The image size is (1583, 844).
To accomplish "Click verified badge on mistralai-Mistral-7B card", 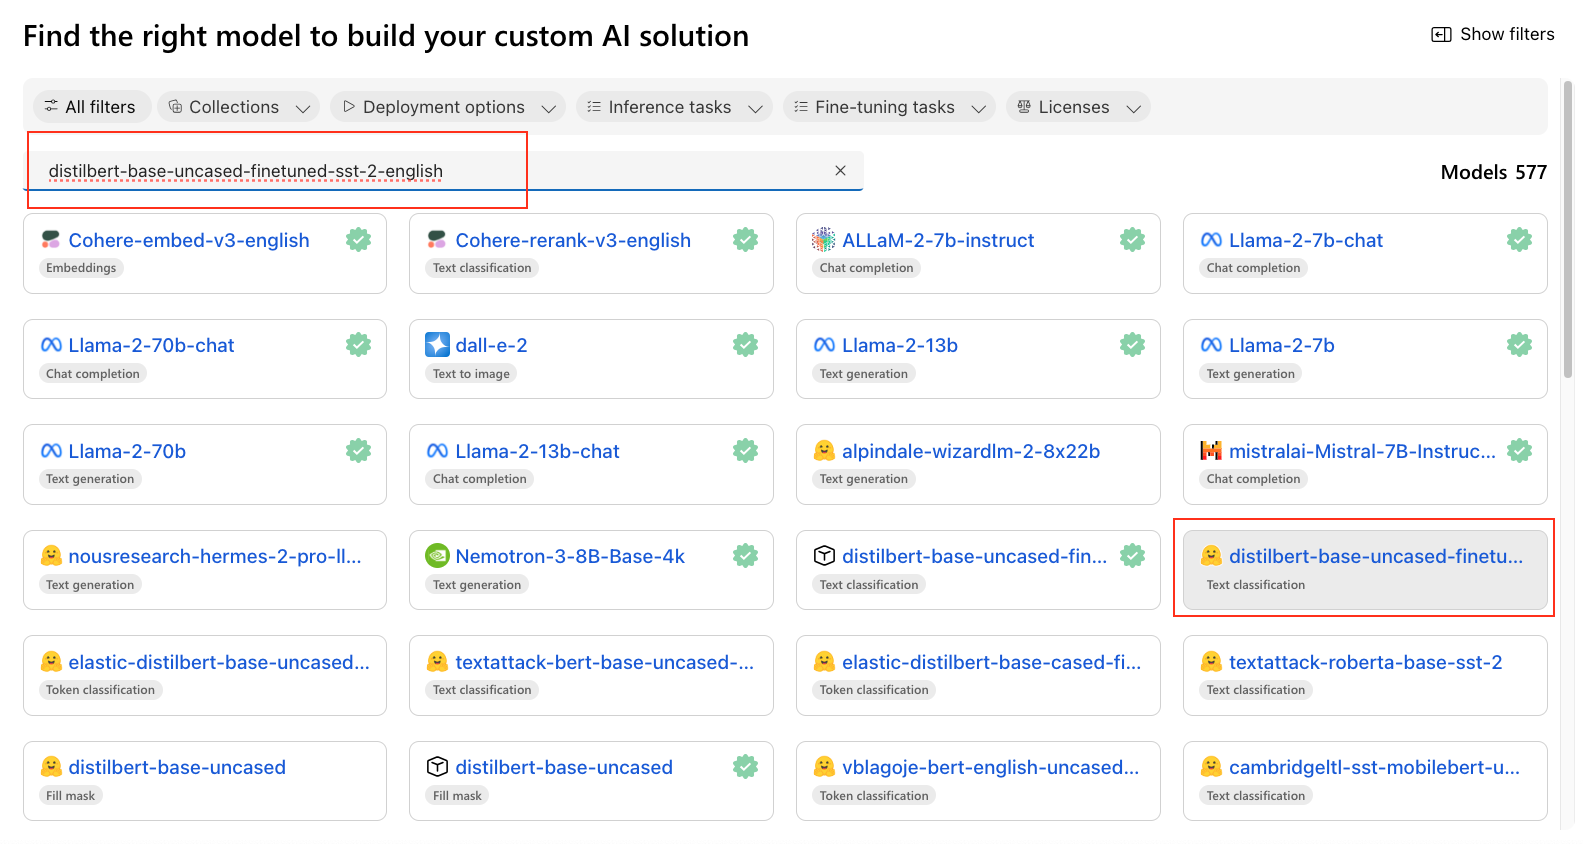I will (1519, 451).
